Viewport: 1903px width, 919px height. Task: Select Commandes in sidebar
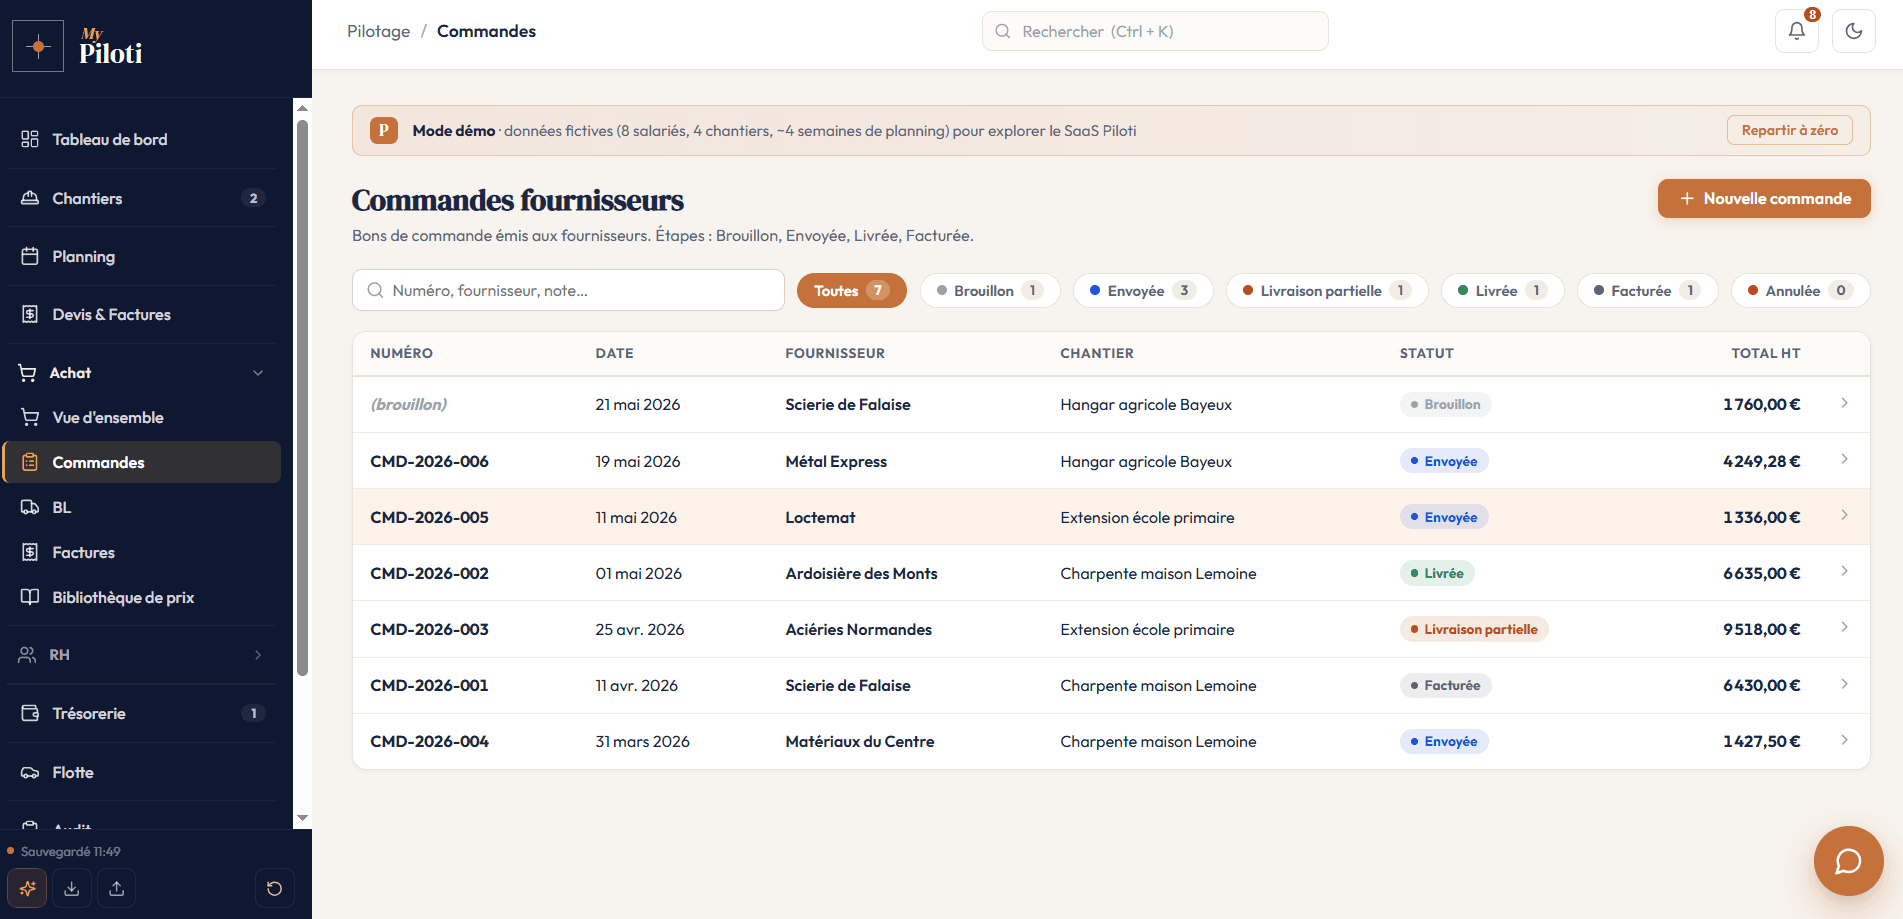tap(142, 462)
